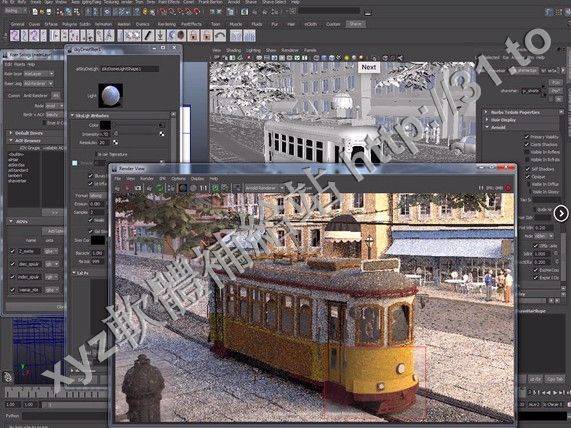Click the curved arrow Shave shelf icon

click(220, 36)
